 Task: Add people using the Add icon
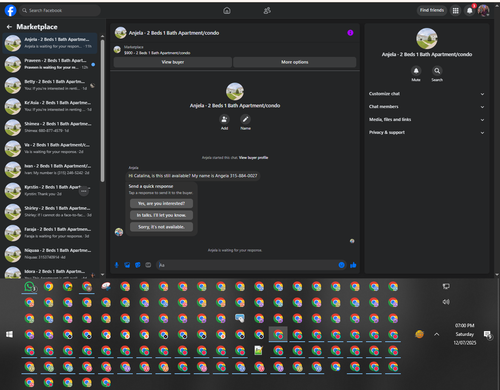(x=224, y=119)
